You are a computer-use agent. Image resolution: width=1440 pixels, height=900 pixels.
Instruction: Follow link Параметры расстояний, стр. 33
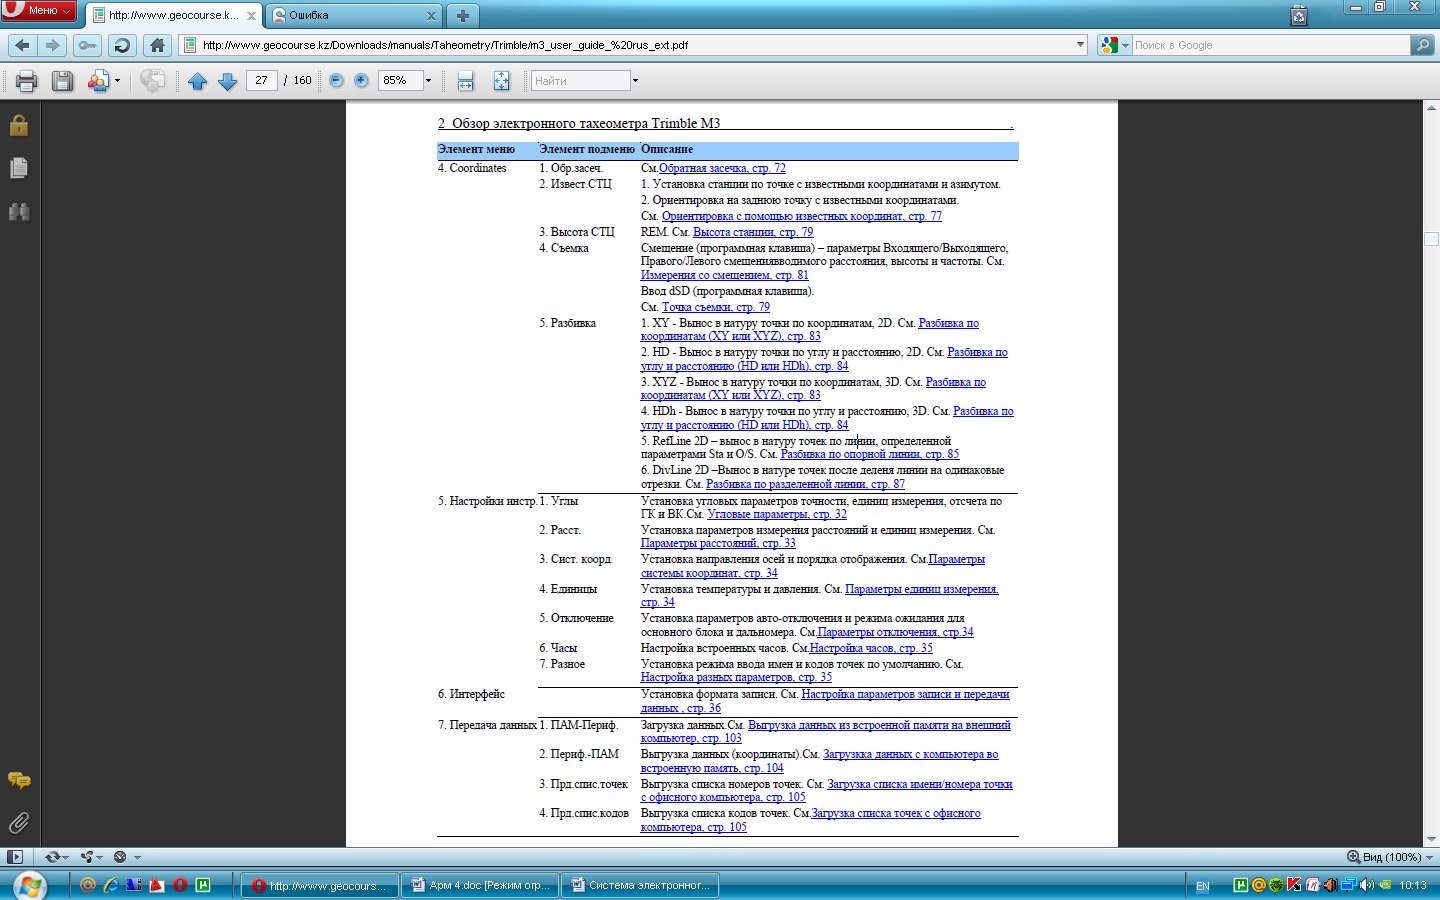[718, 543]
